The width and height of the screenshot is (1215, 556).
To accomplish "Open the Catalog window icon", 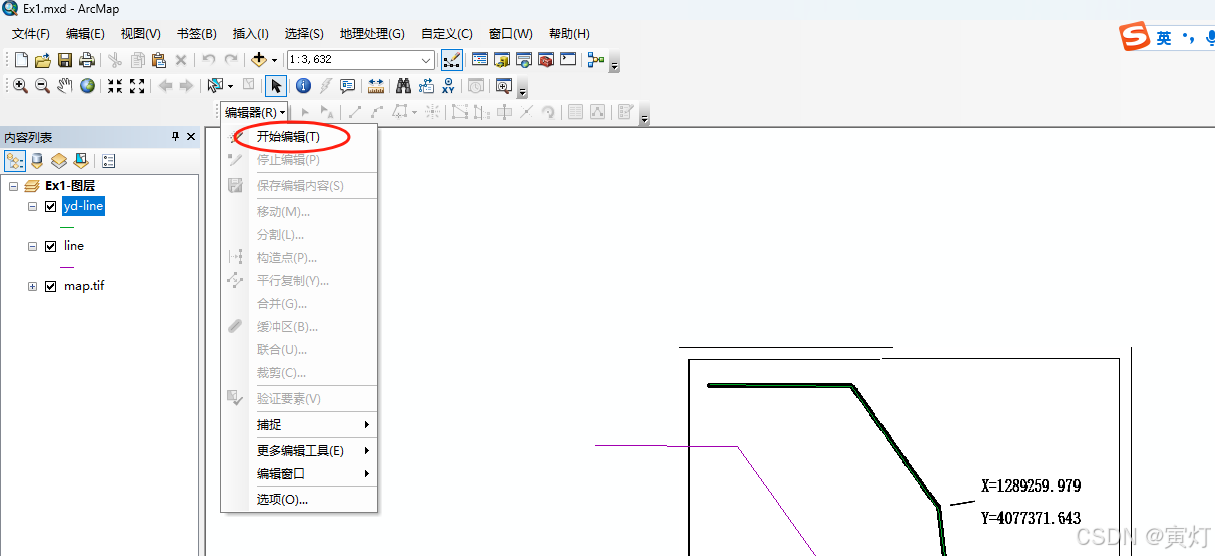I will (502, 60).
